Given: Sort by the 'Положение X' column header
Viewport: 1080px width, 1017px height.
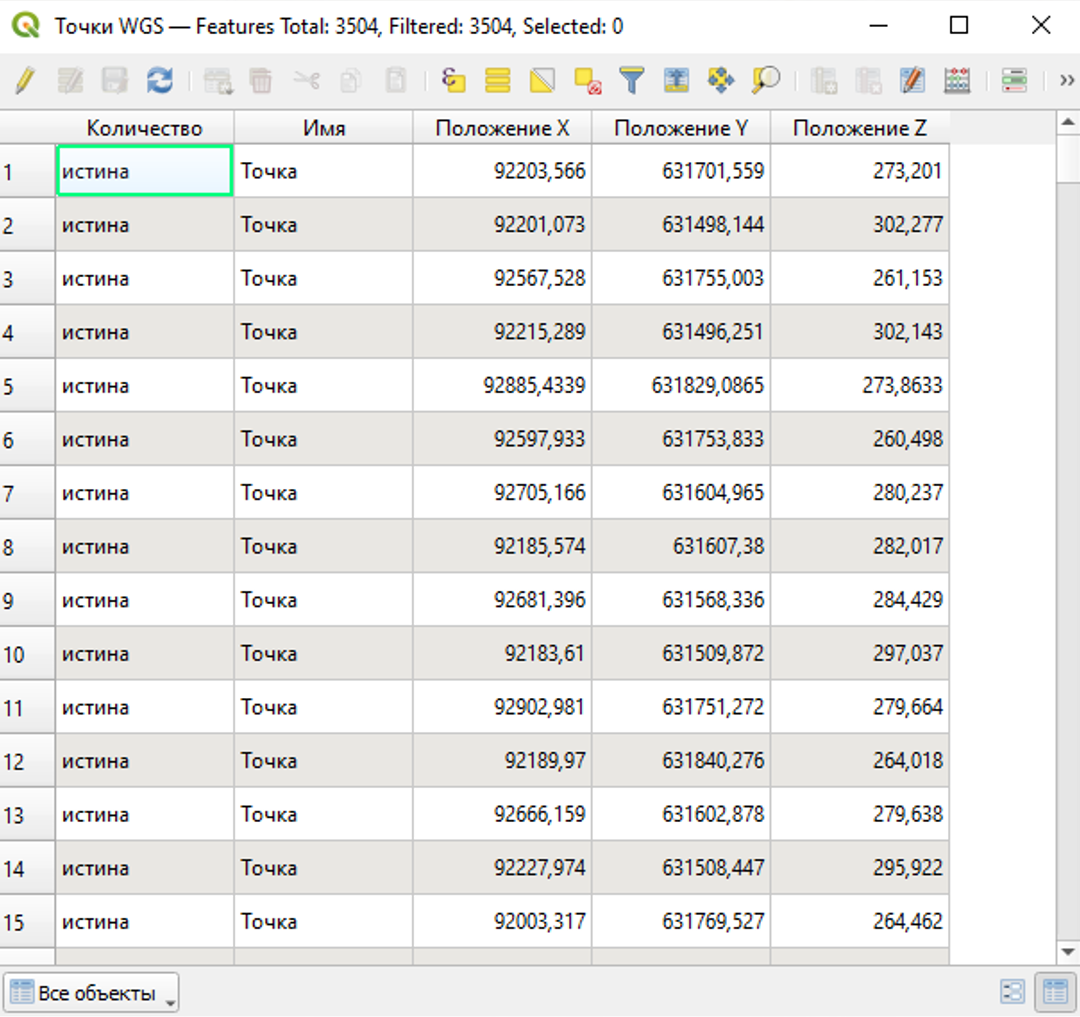Looking at the screenshot, I should [x=502, y=128].
